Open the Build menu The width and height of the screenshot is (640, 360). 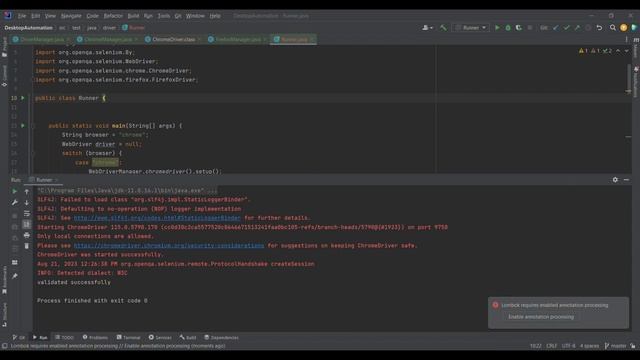tap(133, 16)
